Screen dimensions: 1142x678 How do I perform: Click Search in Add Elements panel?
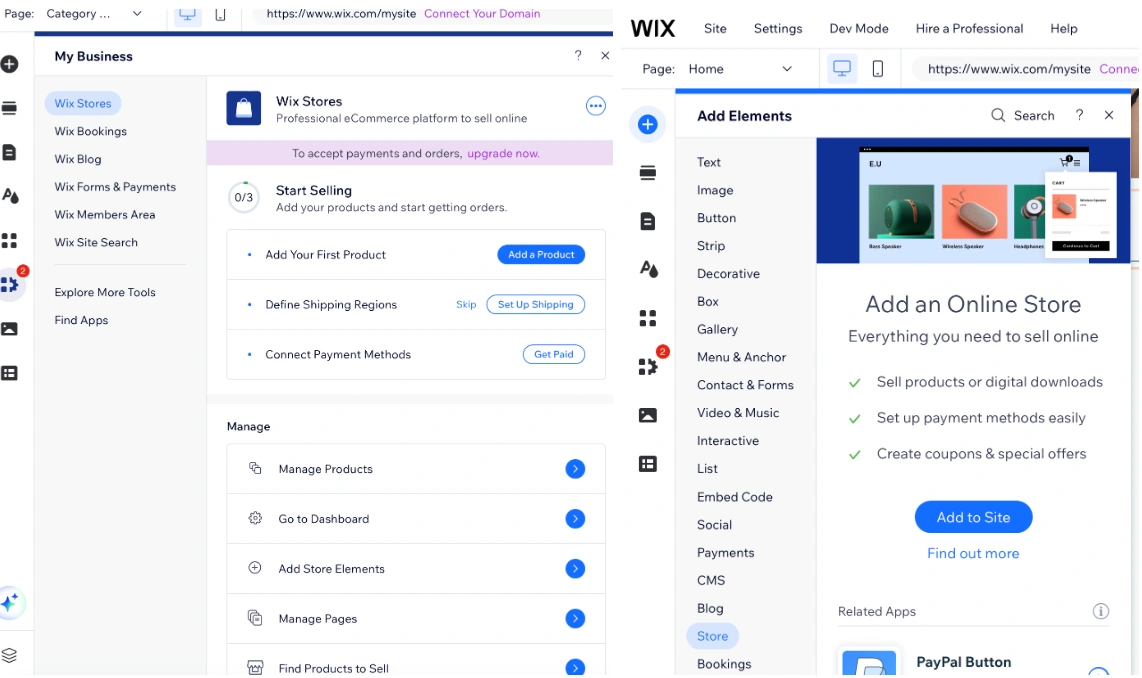point(1023,116)
